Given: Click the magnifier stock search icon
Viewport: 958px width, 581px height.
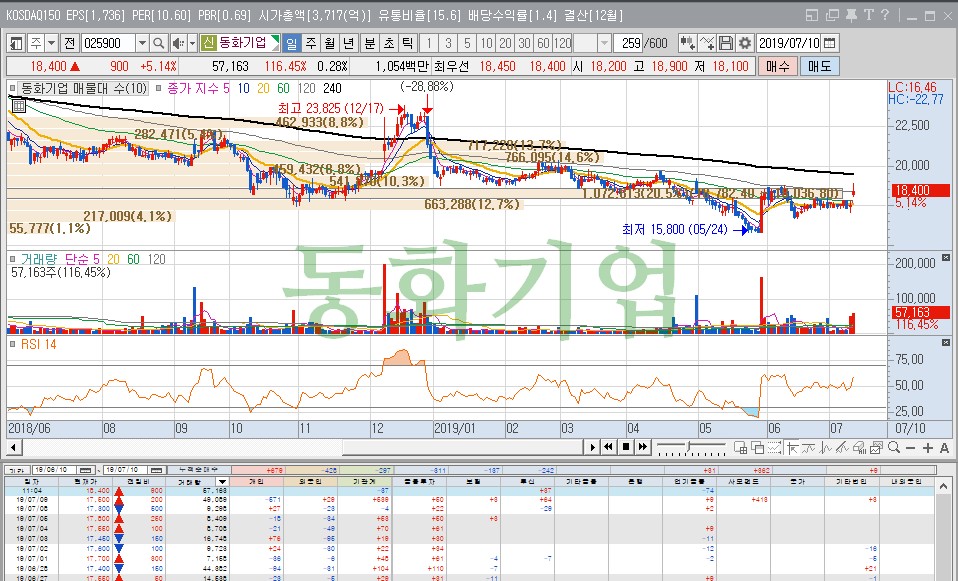Looking at the screenshot, I should [x=158, y=43].
